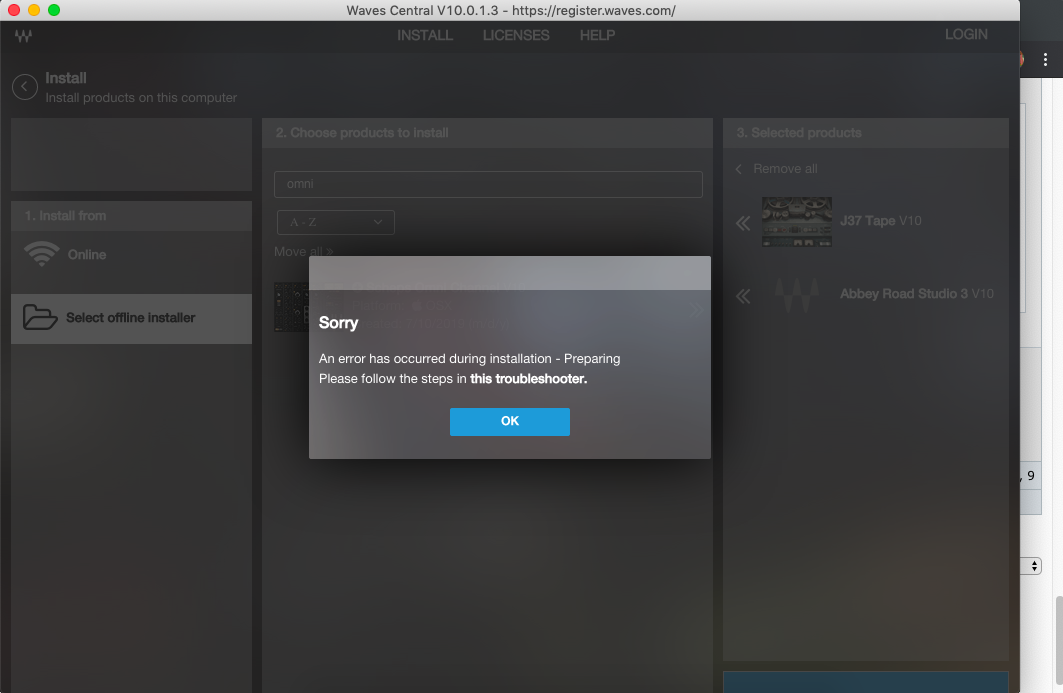Open the "this troubleshooter" link
Viewport: 1063px width, 693px height.
(528, 379)
